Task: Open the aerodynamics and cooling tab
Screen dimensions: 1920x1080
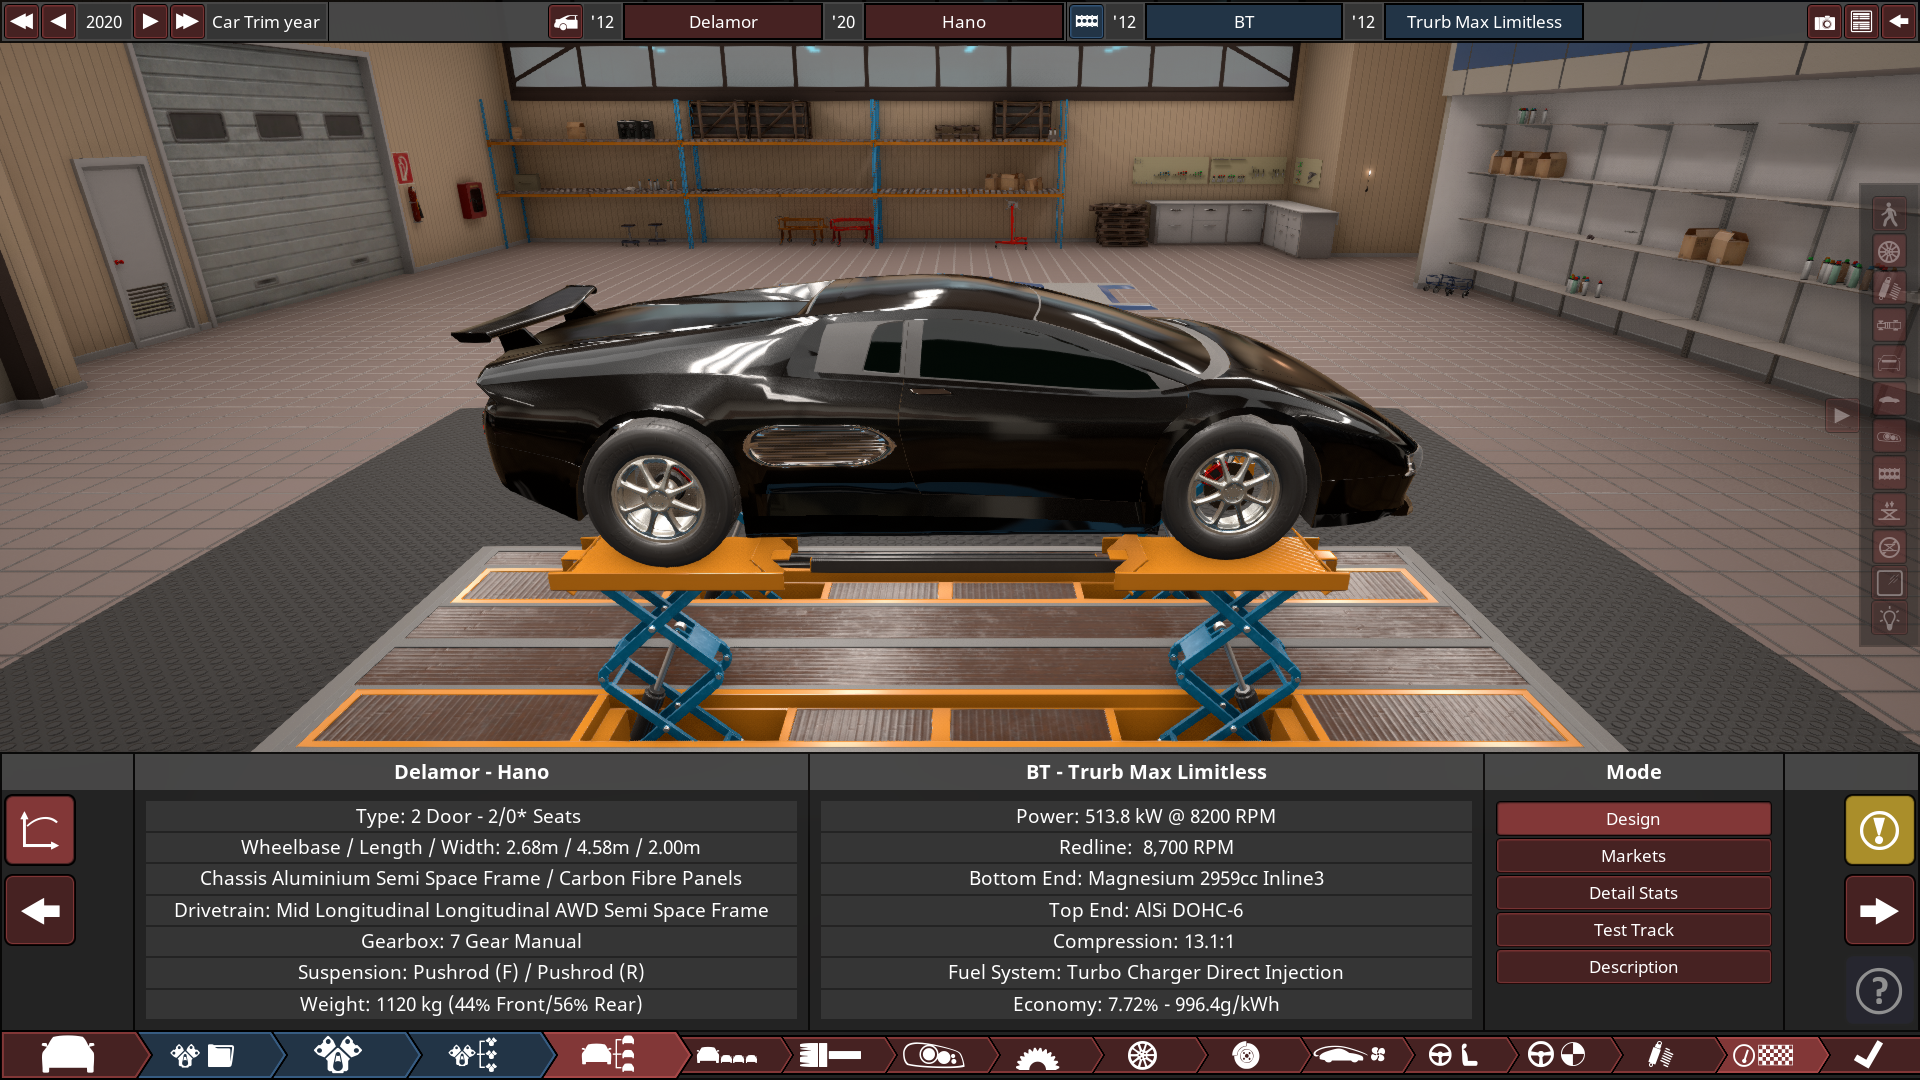Action: pyautogui.click(x=1350, y=1055)
